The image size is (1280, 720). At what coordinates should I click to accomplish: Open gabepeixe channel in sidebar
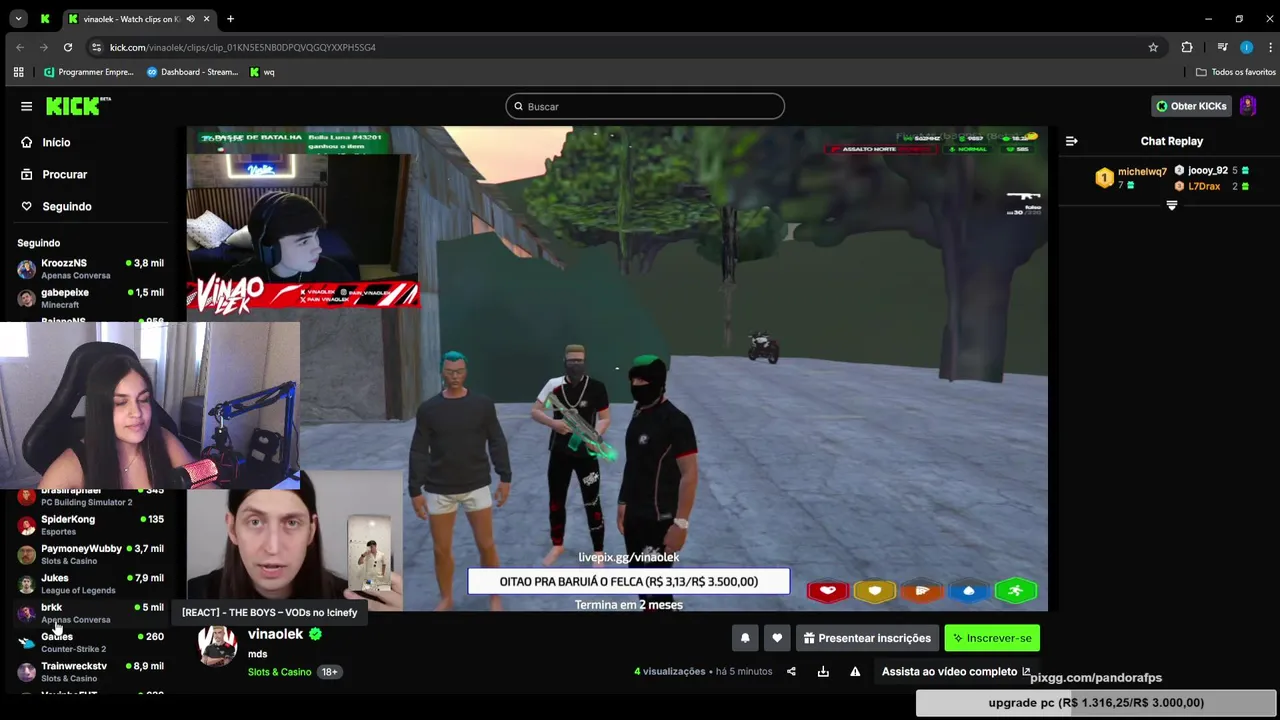tap(90, 298)
